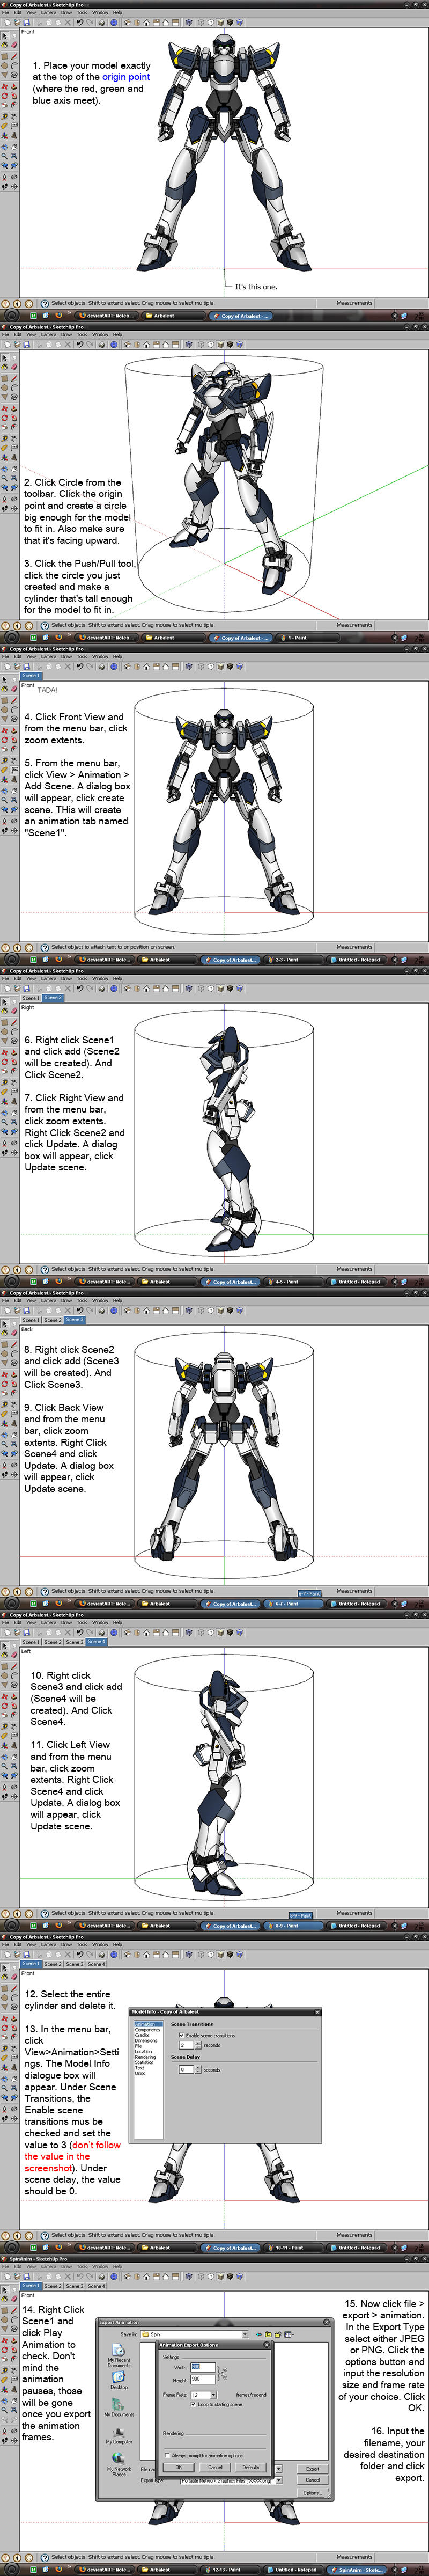This screenshot has height=2576, width=429.
Task: Click the Redo icon in SpinAnim toolbar
Action: tap(89, 2277)
